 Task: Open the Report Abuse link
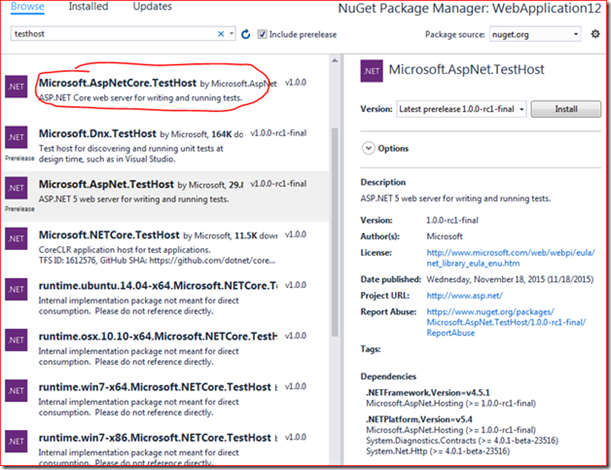pyautogui.click(x=506, y=322)
